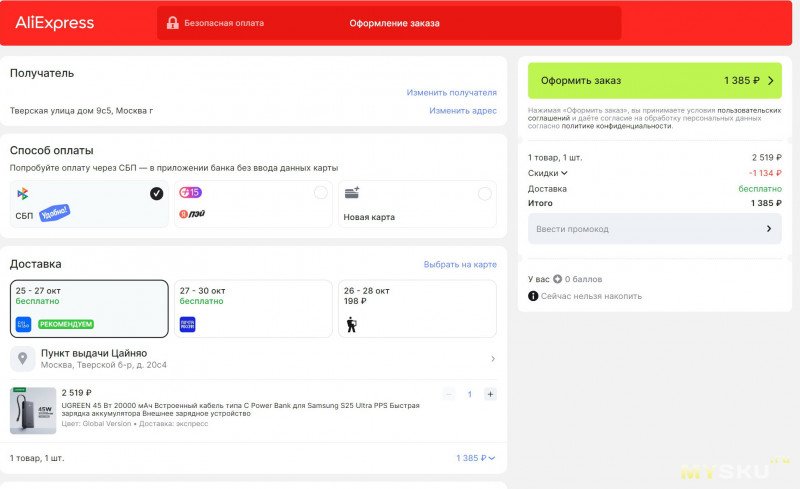Increase item quantity with plus button

pos(490,394)
